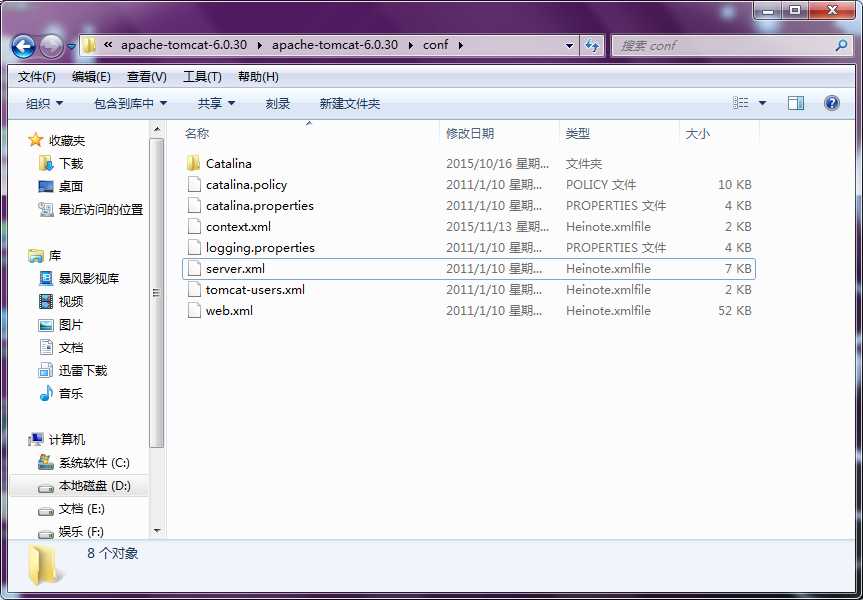Select the server.xml file icon
863x600 pixels.
194,268
